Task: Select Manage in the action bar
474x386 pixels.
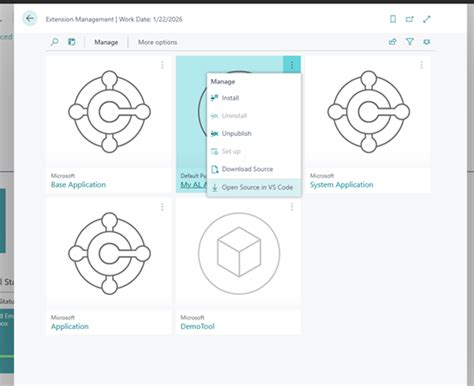Action: coord(106,42)
